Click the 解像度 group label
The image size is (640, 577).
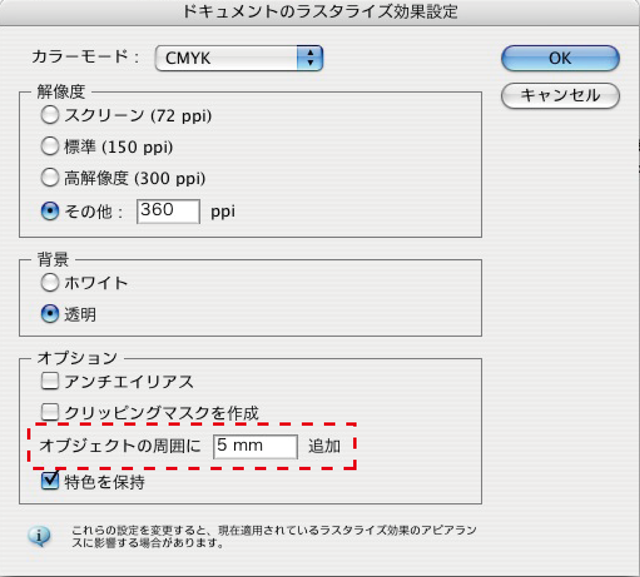[x=61, y=92]
